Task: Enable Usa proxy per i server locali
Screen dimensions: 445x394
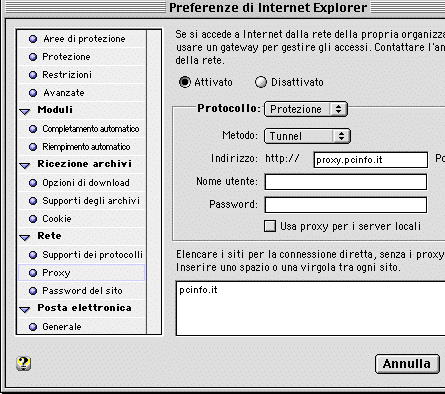Action: [x=270, y=226]
